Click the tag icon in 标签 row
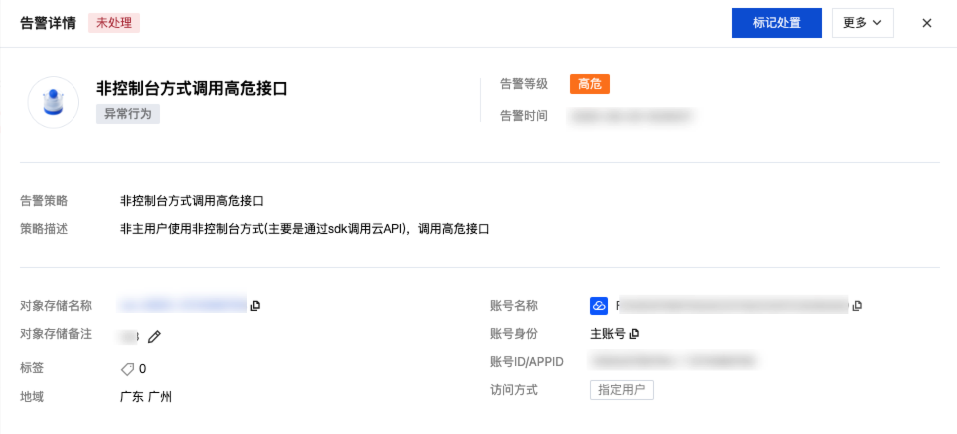Viewport: 957px width, 434px height. click(x=127, y=369)
